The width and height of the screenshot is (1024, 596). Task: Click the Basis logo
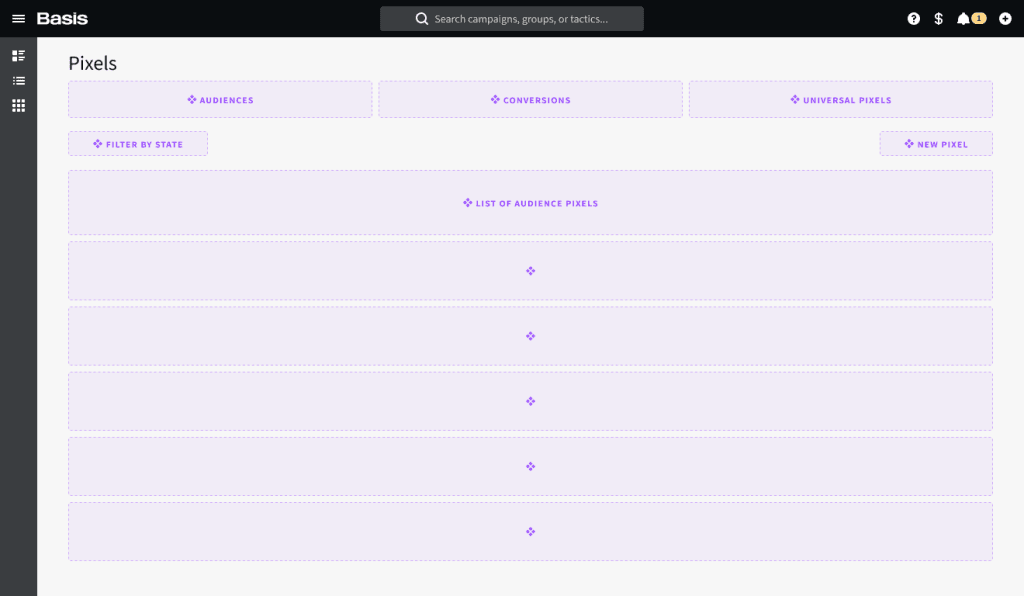click(62, 19)
